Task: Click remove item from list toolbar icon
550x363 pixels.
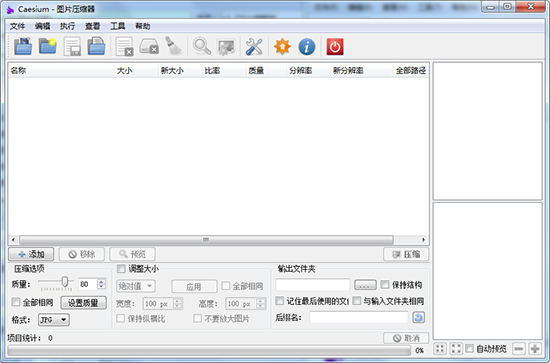Action: click(125, 46)
